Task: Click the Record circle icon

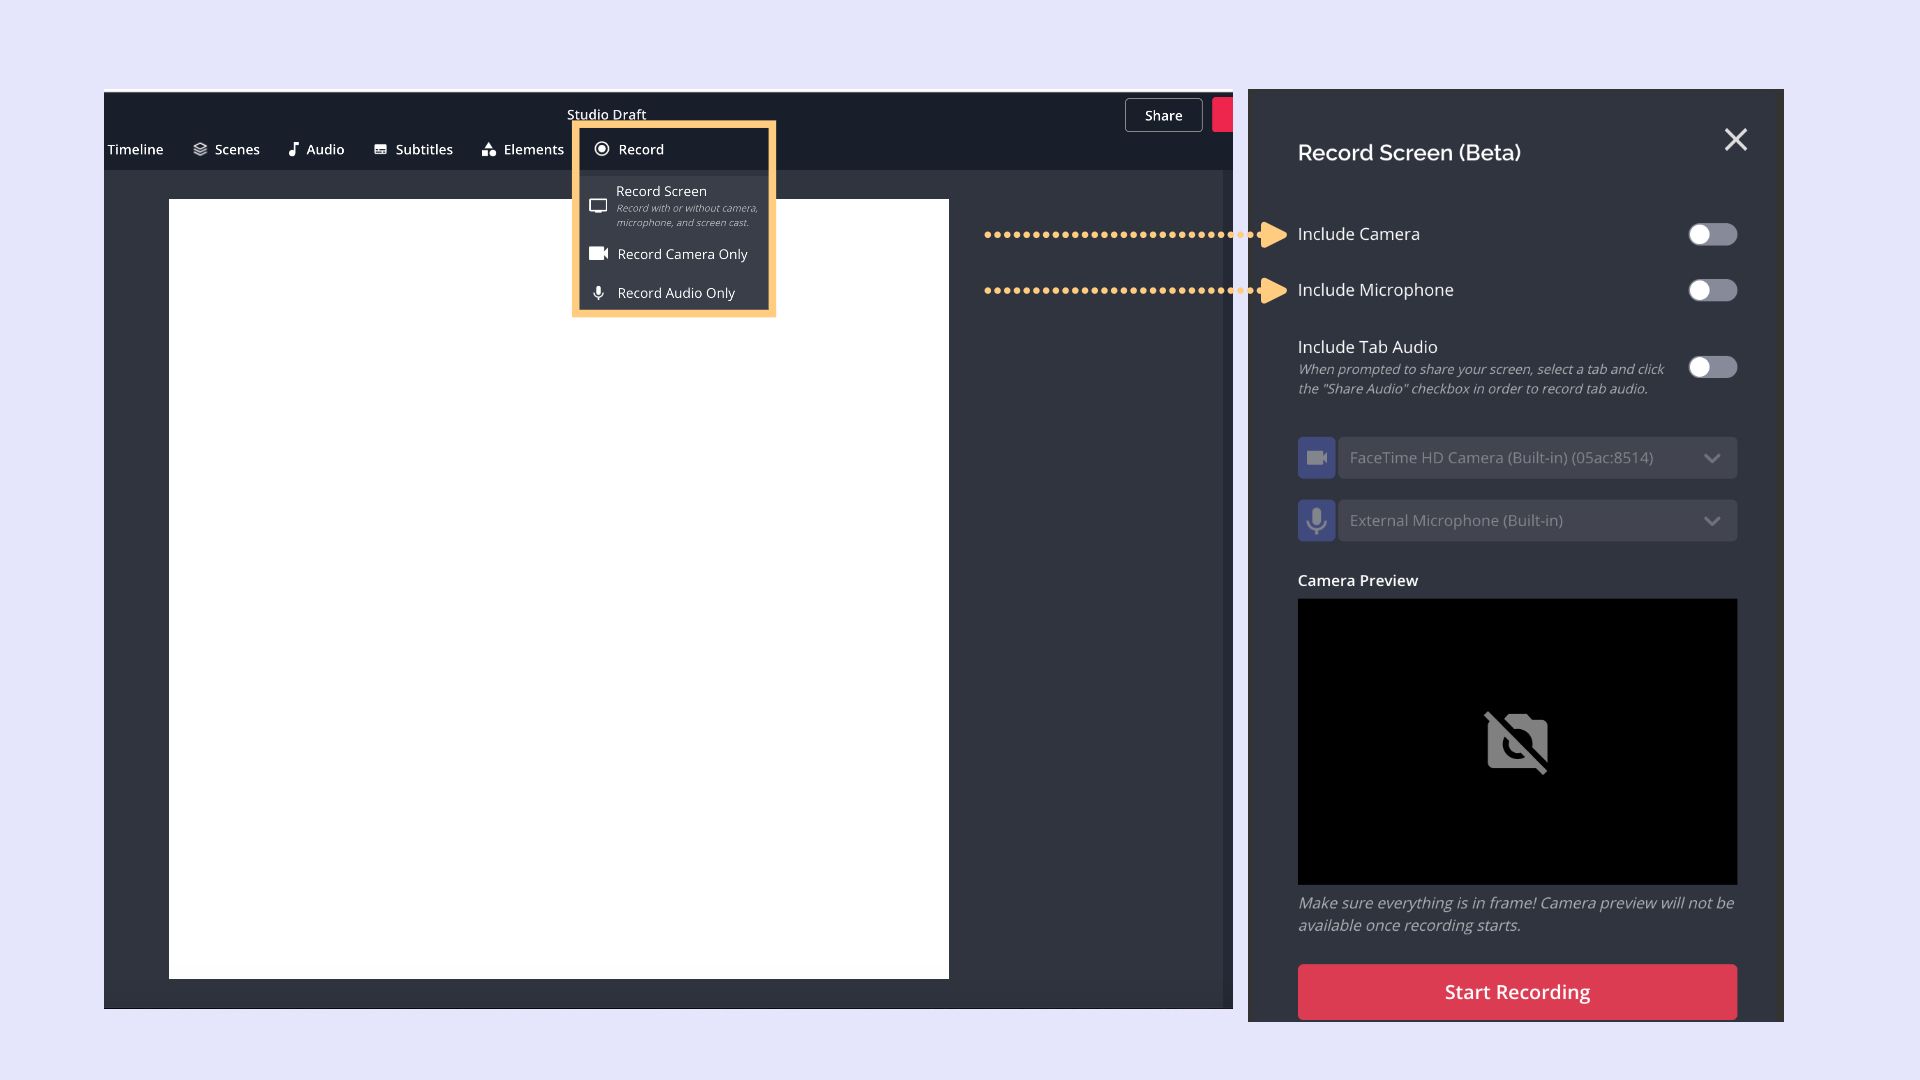Action: click(602, 149)
